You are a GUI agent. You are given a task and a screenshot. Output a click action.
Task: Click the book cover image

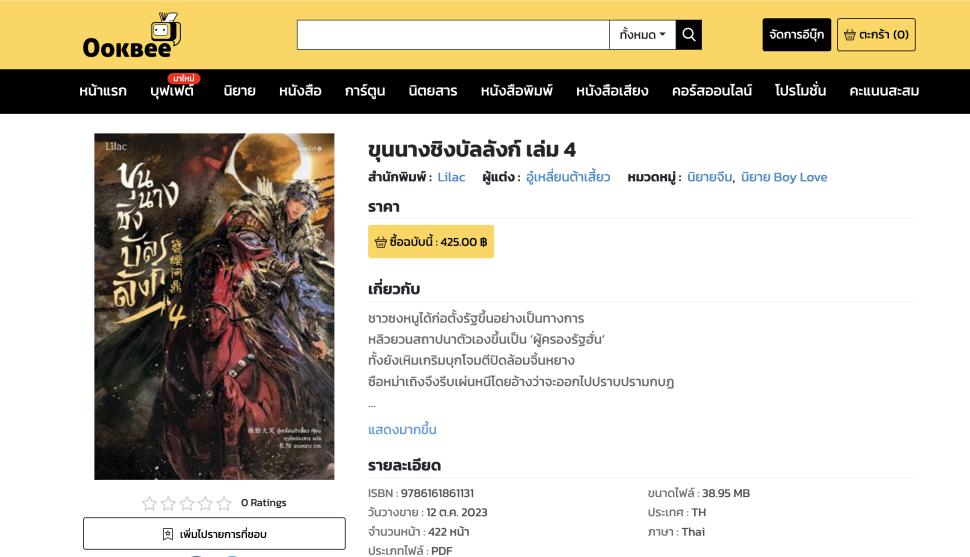(214, 306)
